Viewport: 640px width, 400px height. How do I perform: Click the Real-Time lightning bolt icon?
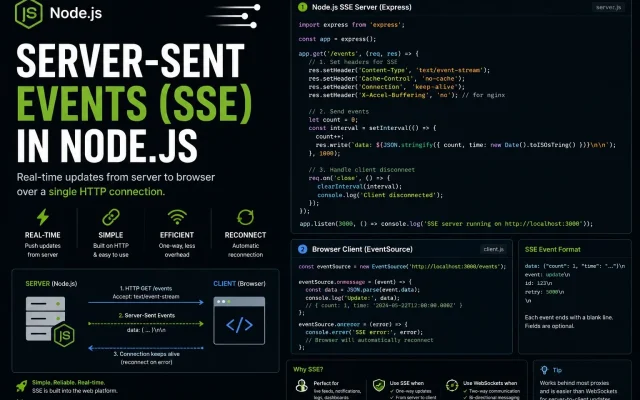pos(42,217)
